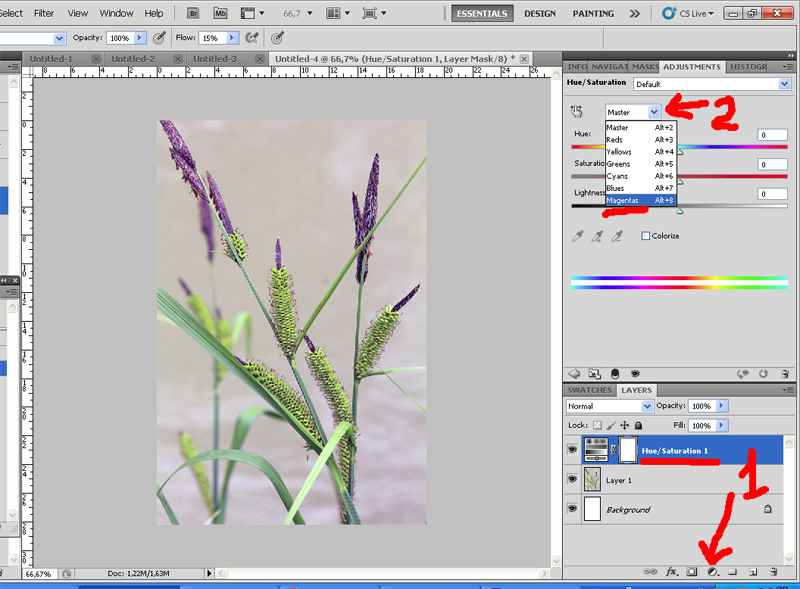Click the Lightness slider handle

point(680,212)
